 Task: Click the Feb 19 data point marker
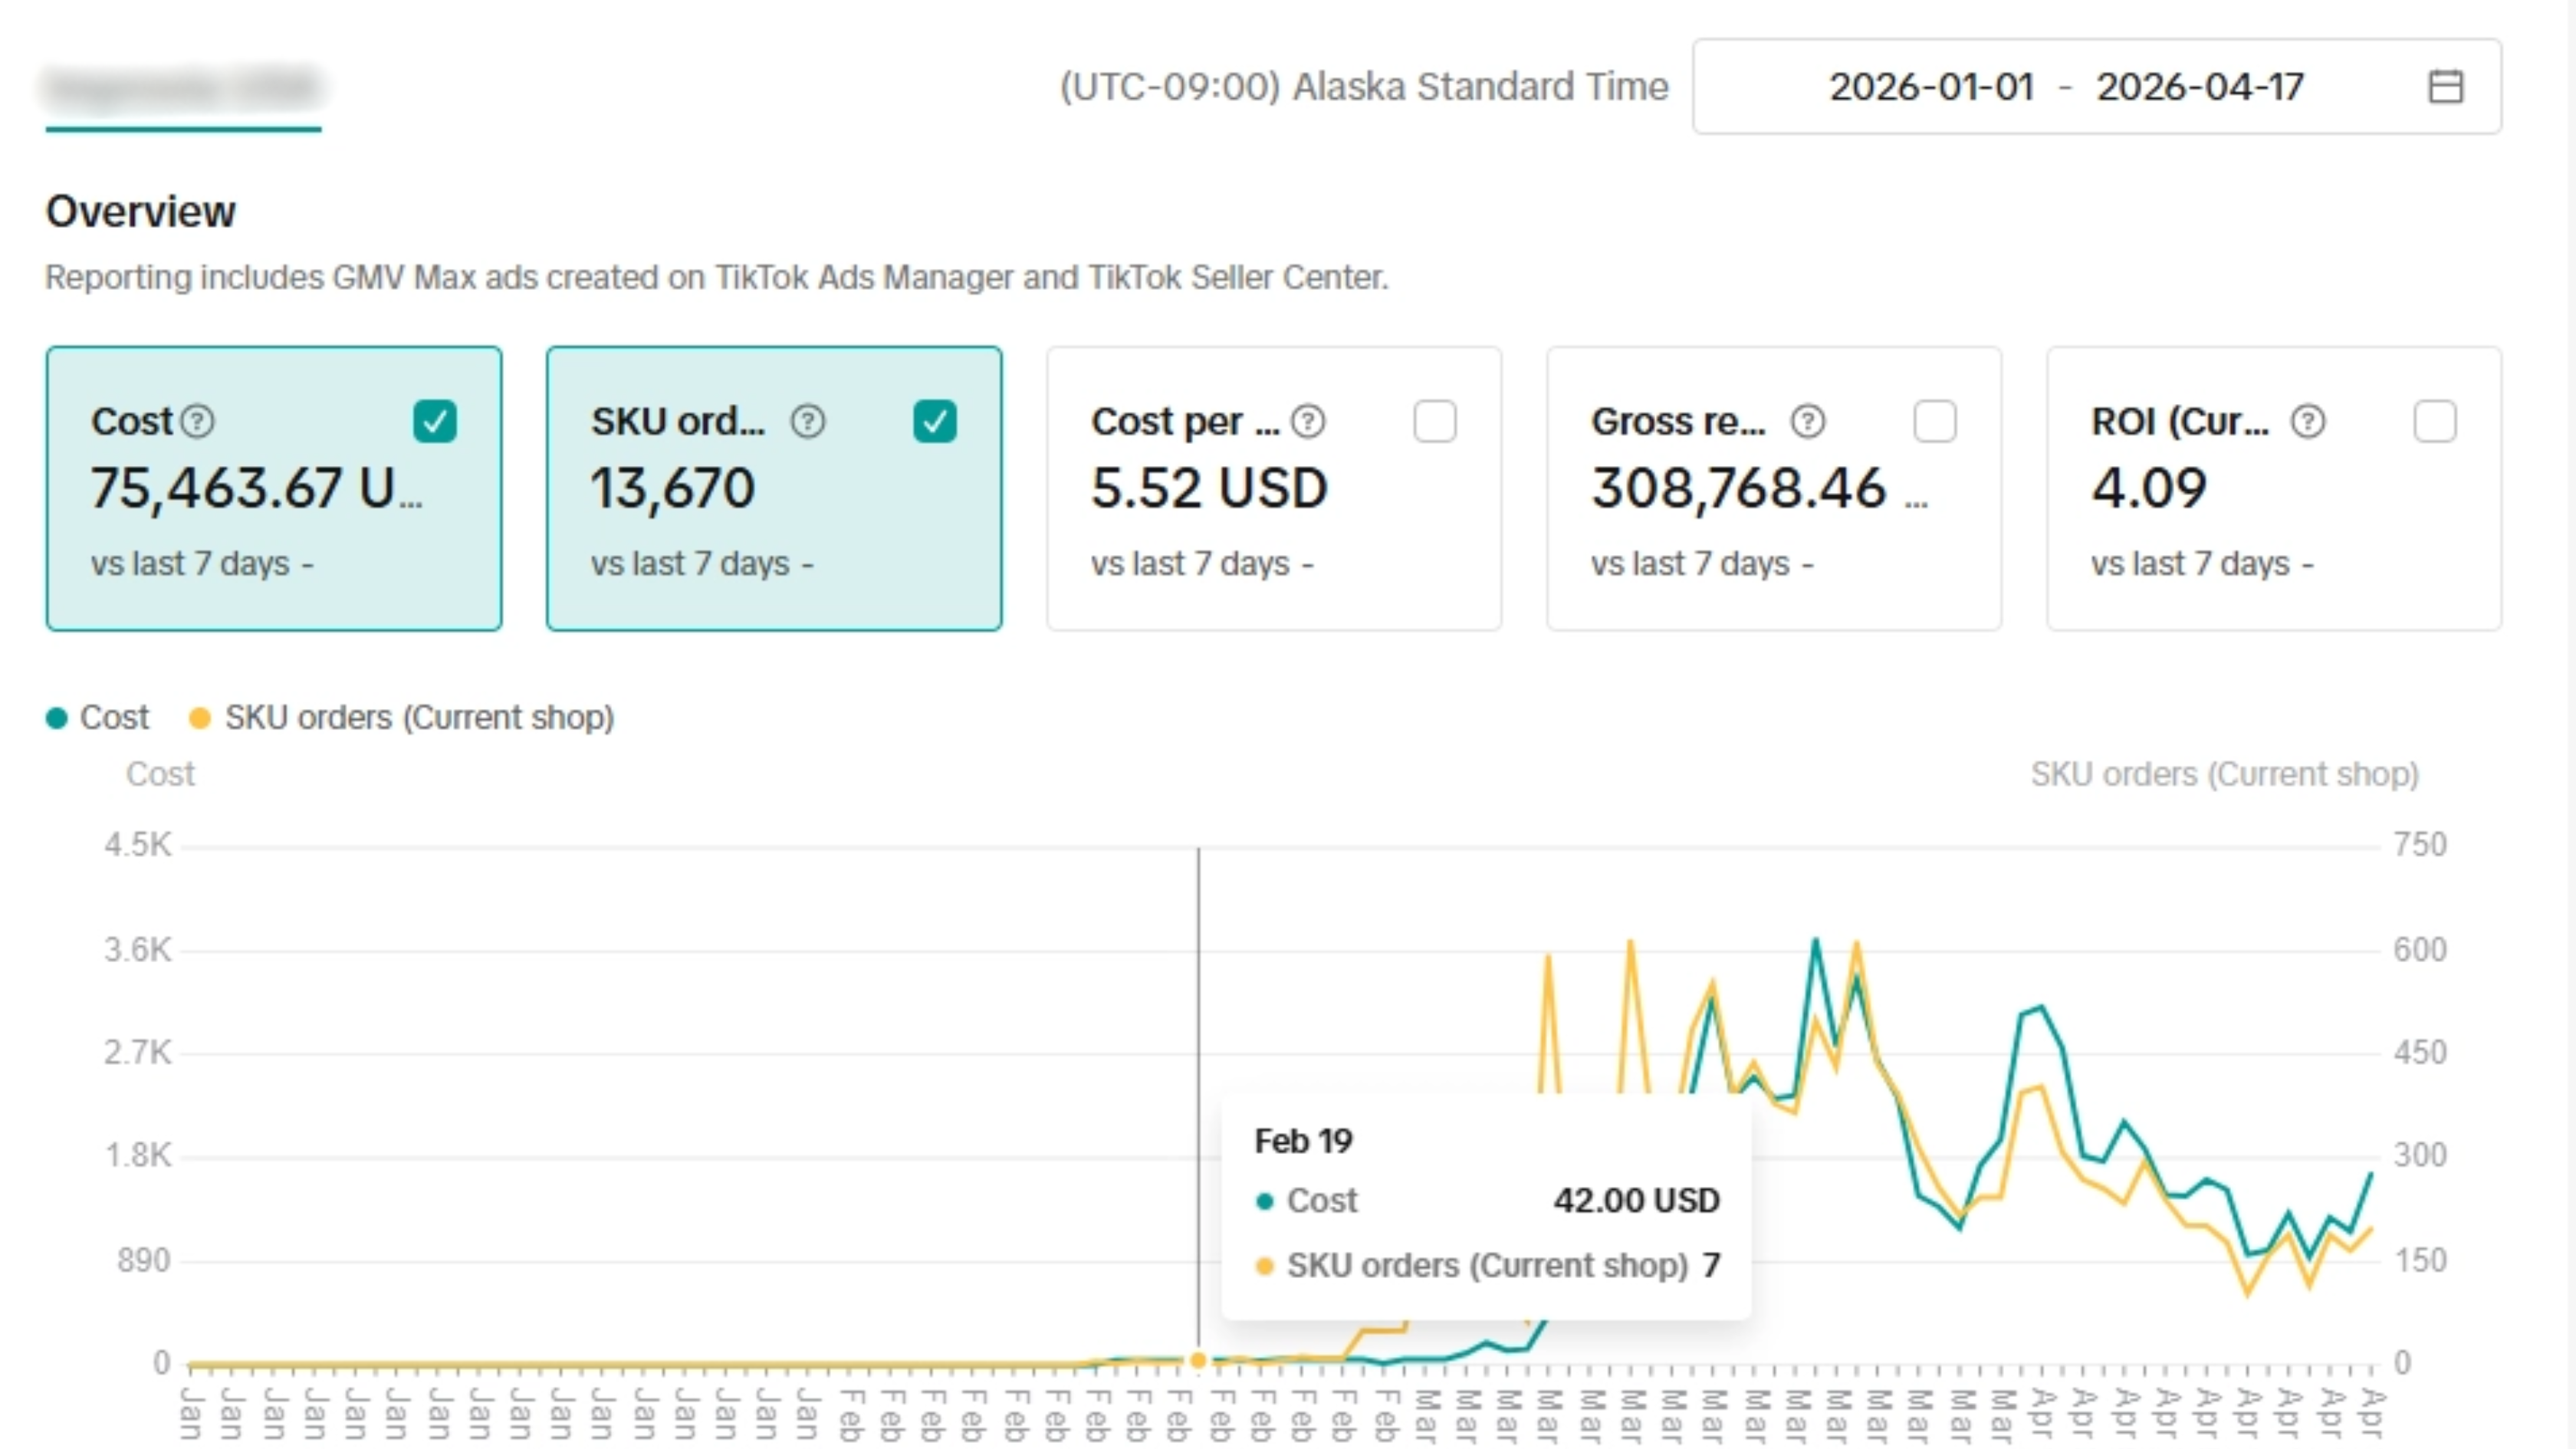coord(1198,1360)
